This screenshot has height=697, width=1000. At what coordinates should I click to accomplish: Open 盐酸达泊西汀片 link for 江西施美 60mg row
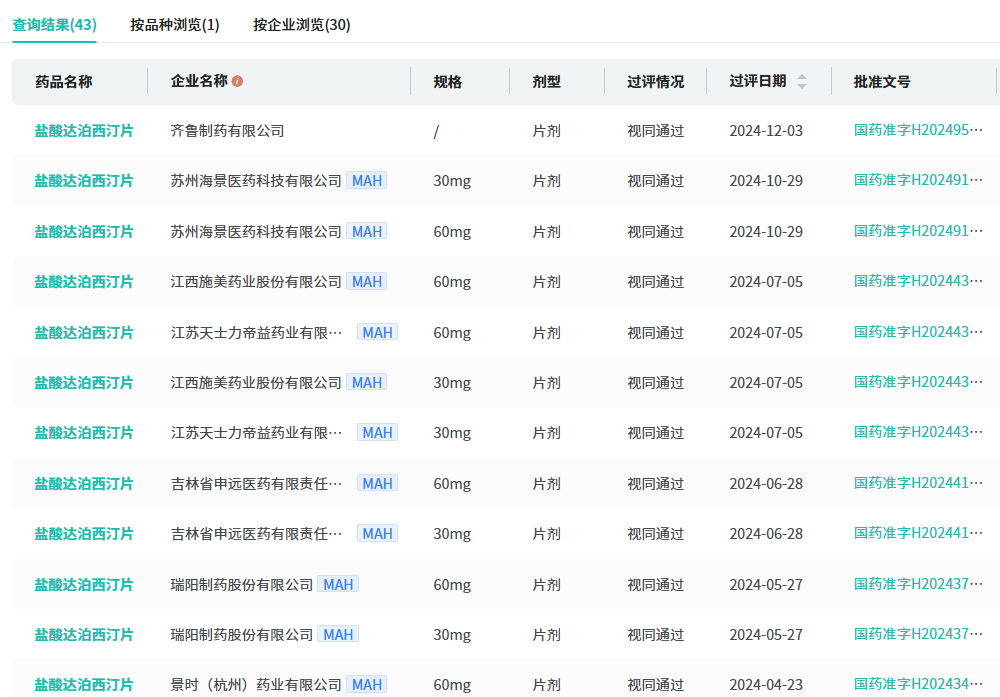84,282
